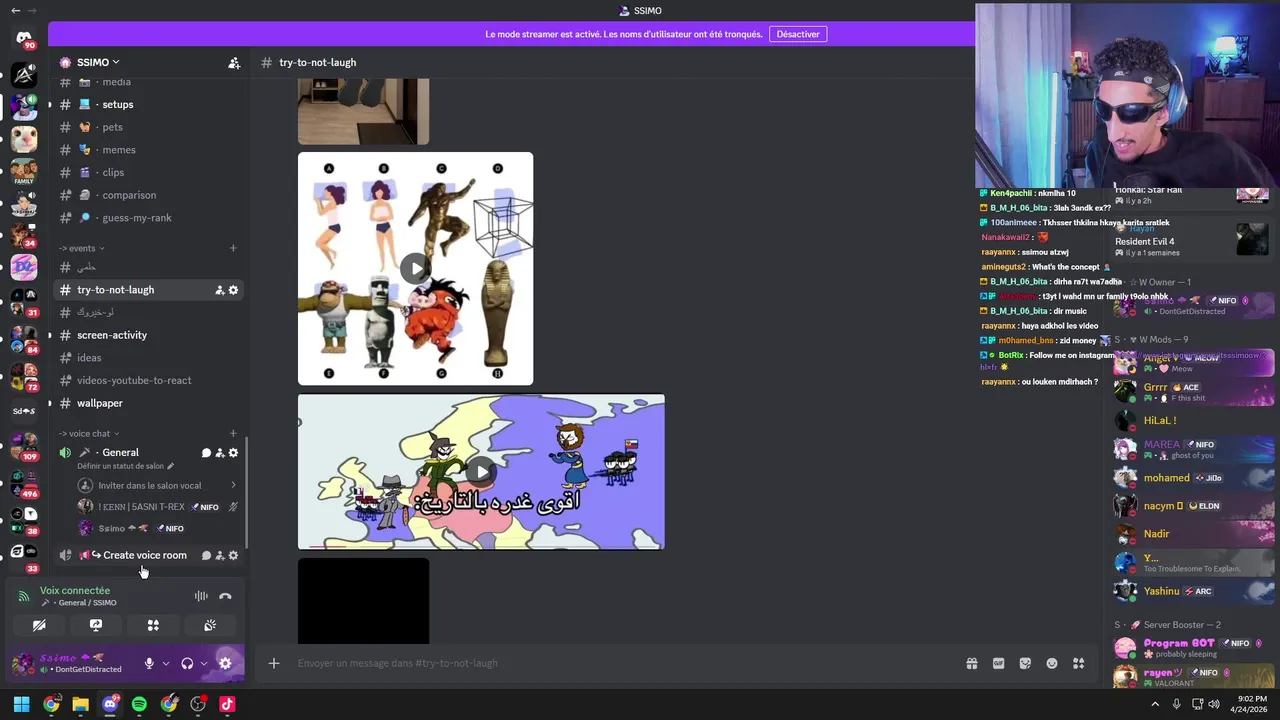Launch an activity from the voice panel
The image size is (1280, 720).
[x=153, y=625]
